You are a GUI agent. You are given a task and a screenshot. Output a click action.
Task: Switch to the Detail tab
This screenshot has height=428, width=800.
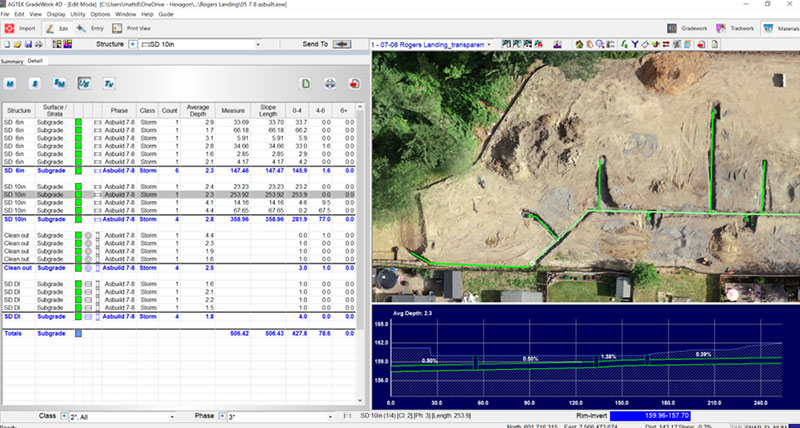pos(35,61)
